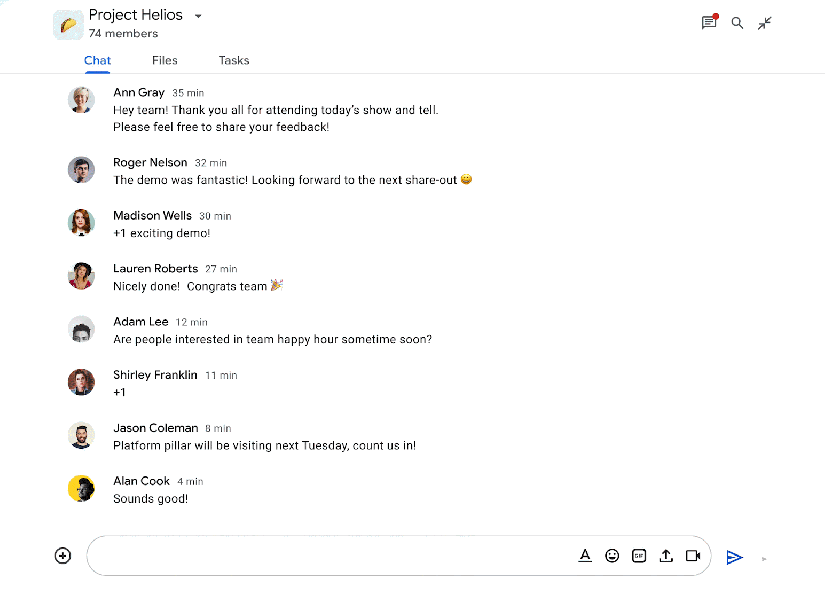Expand the Project Helios space menu

tap(197, 15)
